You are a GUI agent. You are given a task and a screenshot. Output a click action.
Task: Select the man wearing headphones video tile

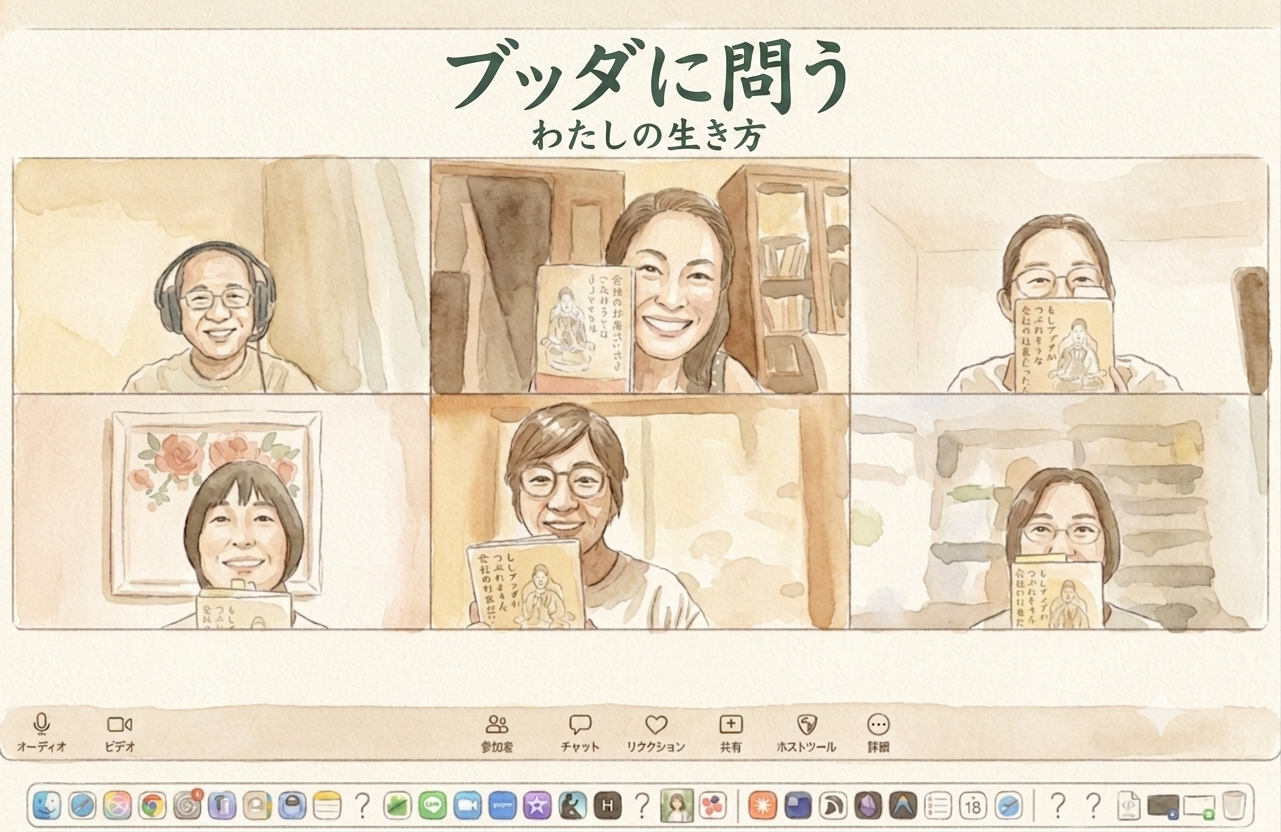221,275
